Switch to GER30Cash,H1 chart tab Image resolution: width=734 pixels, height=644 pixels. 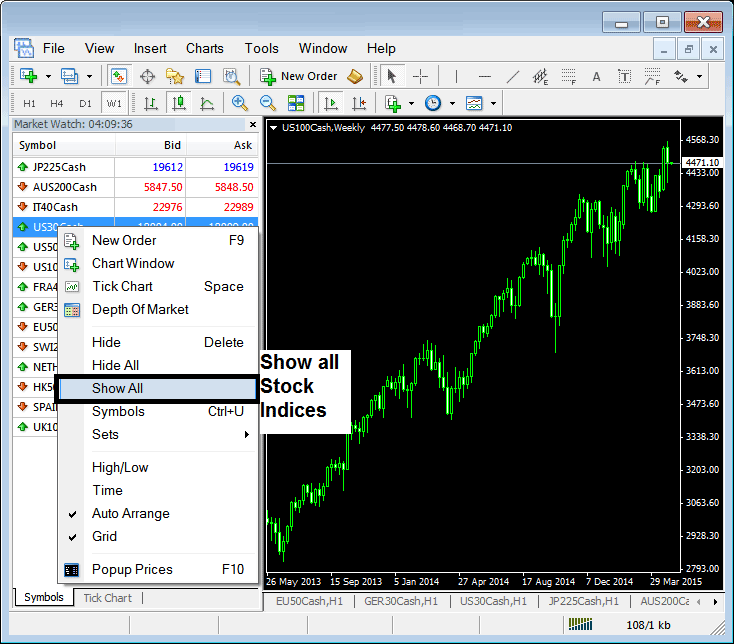click(401, 601)
